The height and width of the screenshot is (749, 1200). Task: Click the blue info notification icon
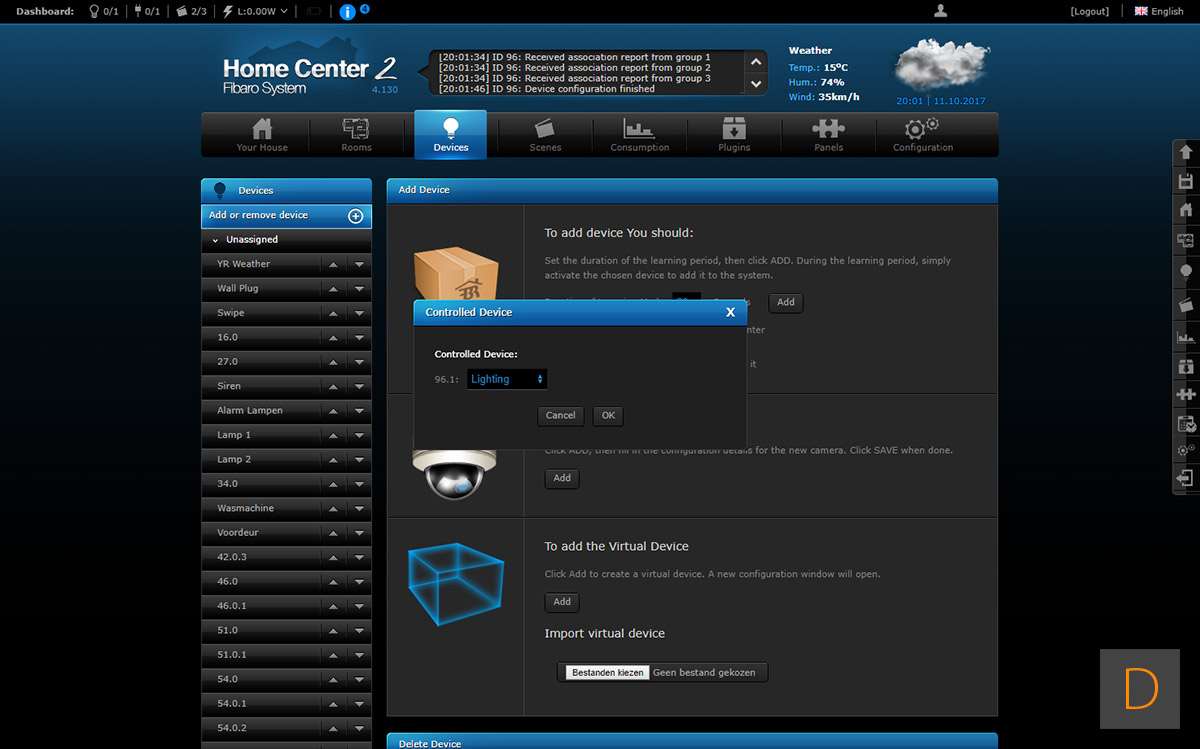(347, 12)
